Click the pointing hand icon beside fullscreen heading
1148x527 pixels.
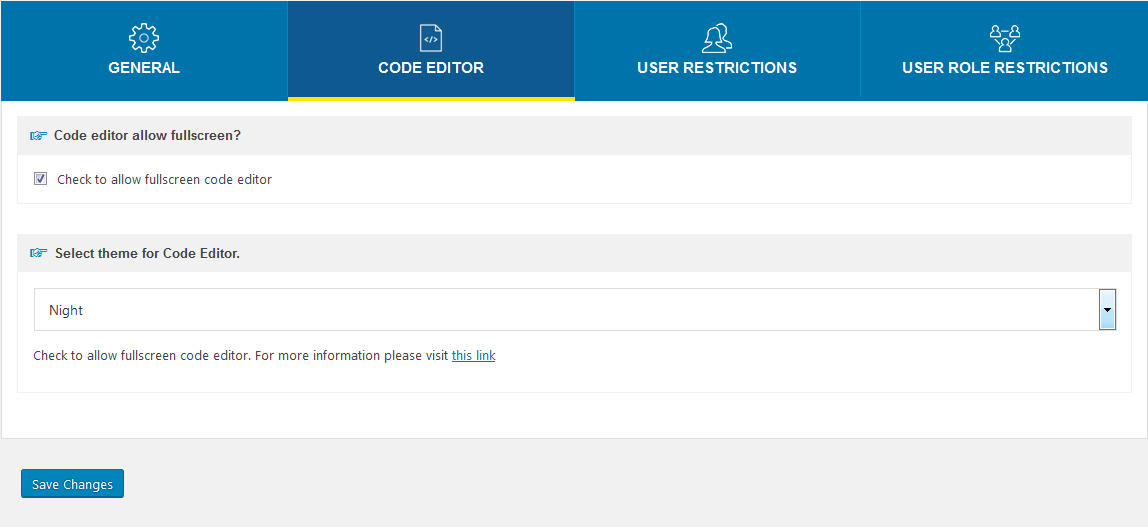[38, 136]
